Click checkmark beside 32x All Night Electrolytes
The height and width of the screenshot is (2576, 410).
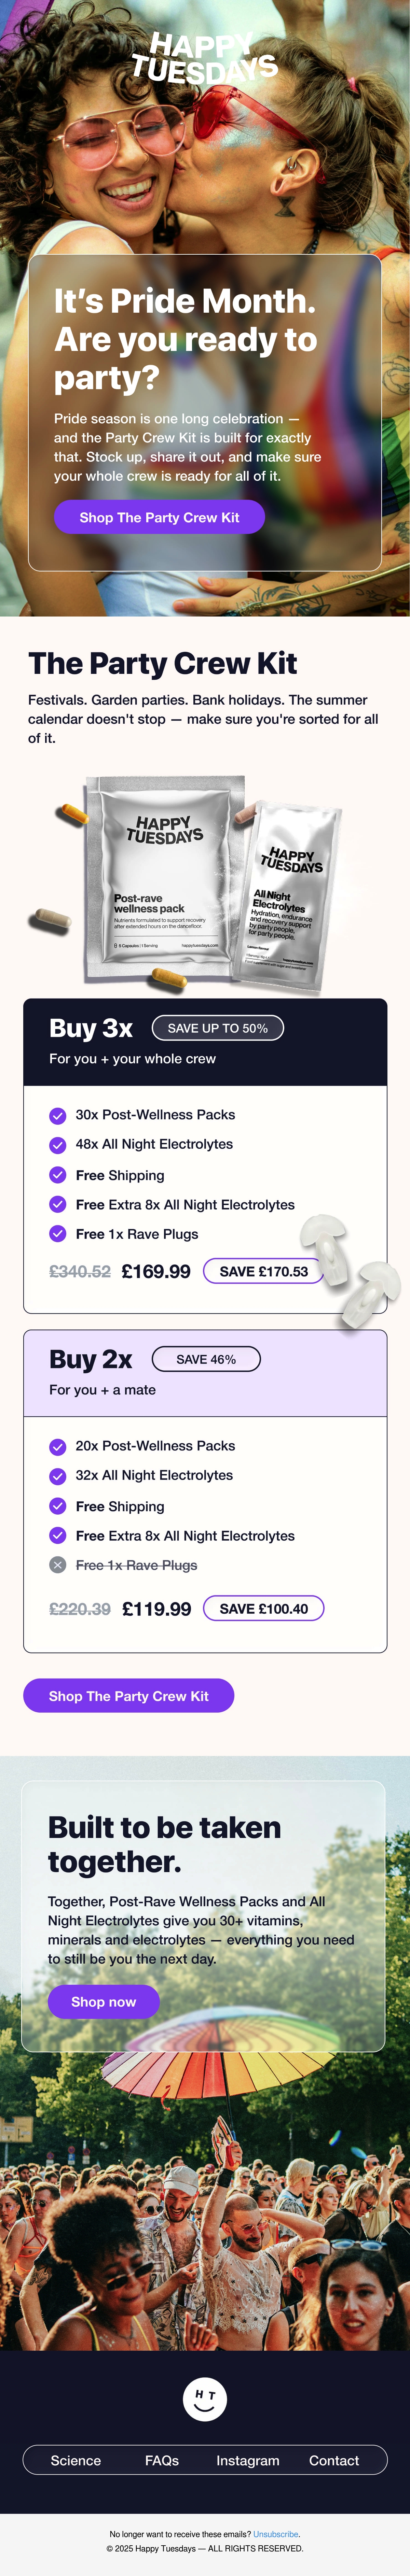click(x=58, y=1476)
